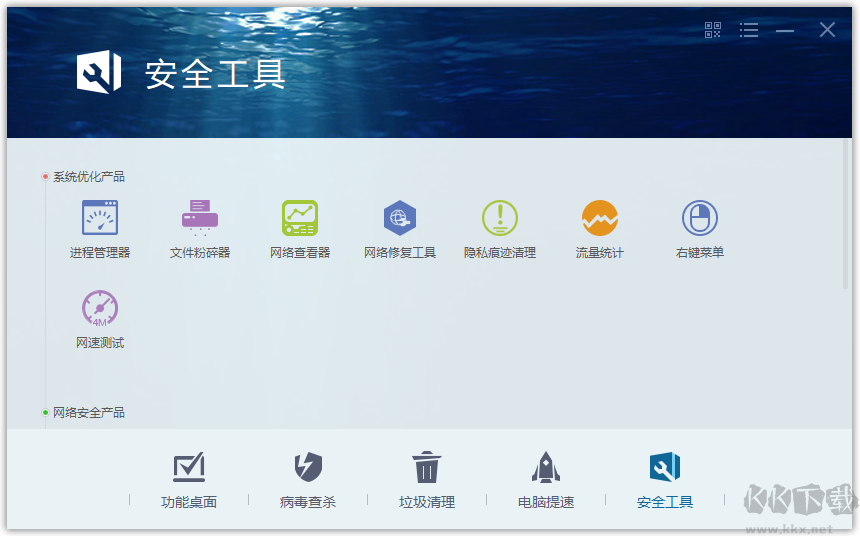Launch the 隐私痕迹清理 privacy cleaner icon
The width and height of the screenshot is (860, 536).
point(500,218)
